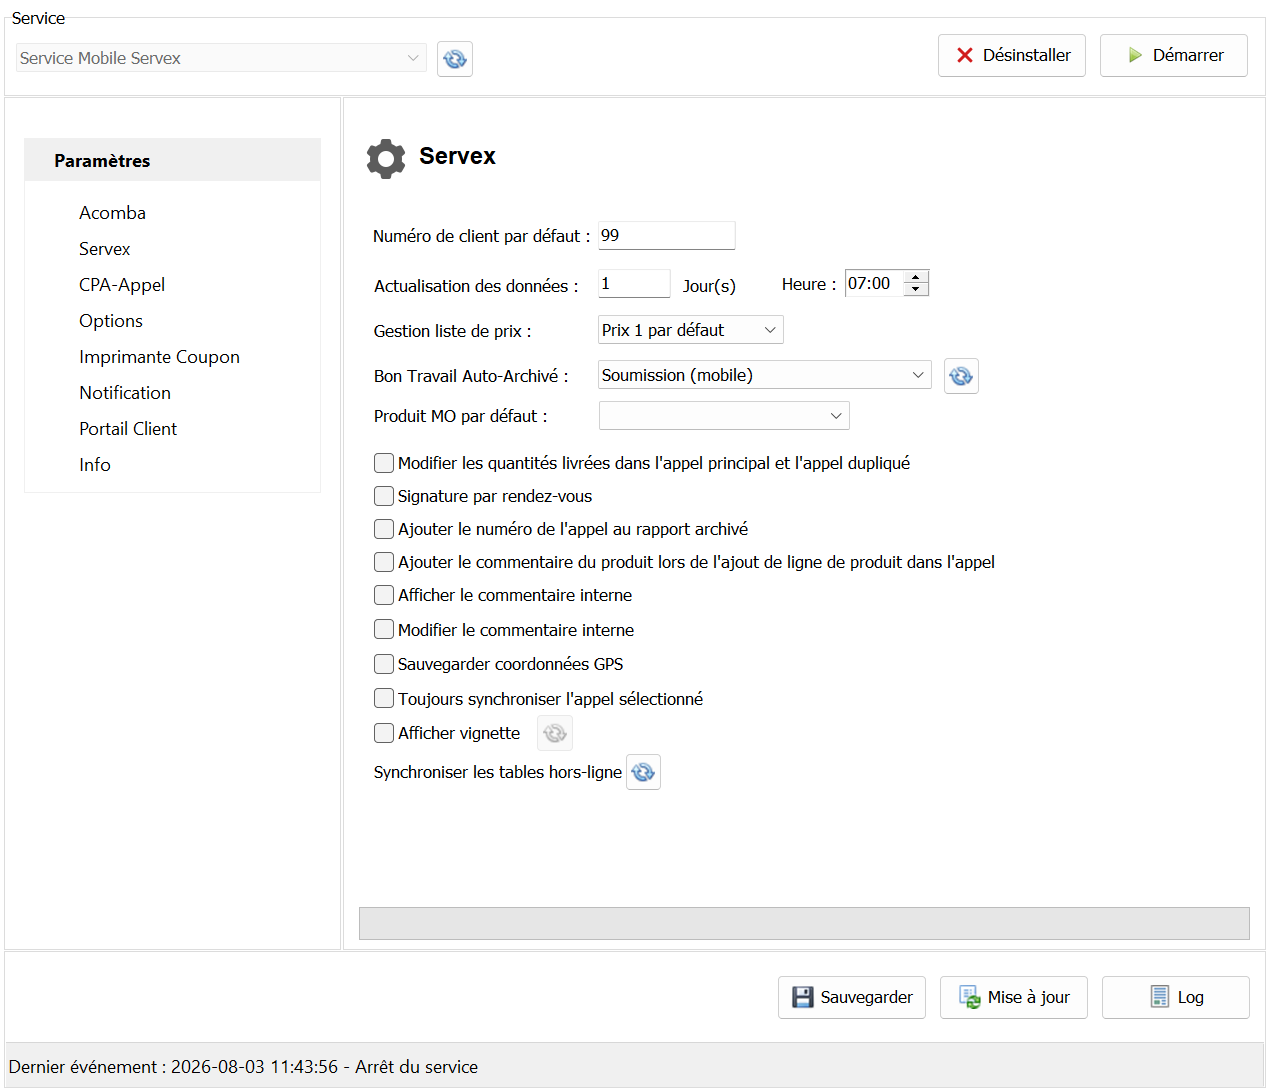This screenshot has width=1268, height=1091.
Task: Click the sync icon for tables hors-ligne
Action: [643, 772]
